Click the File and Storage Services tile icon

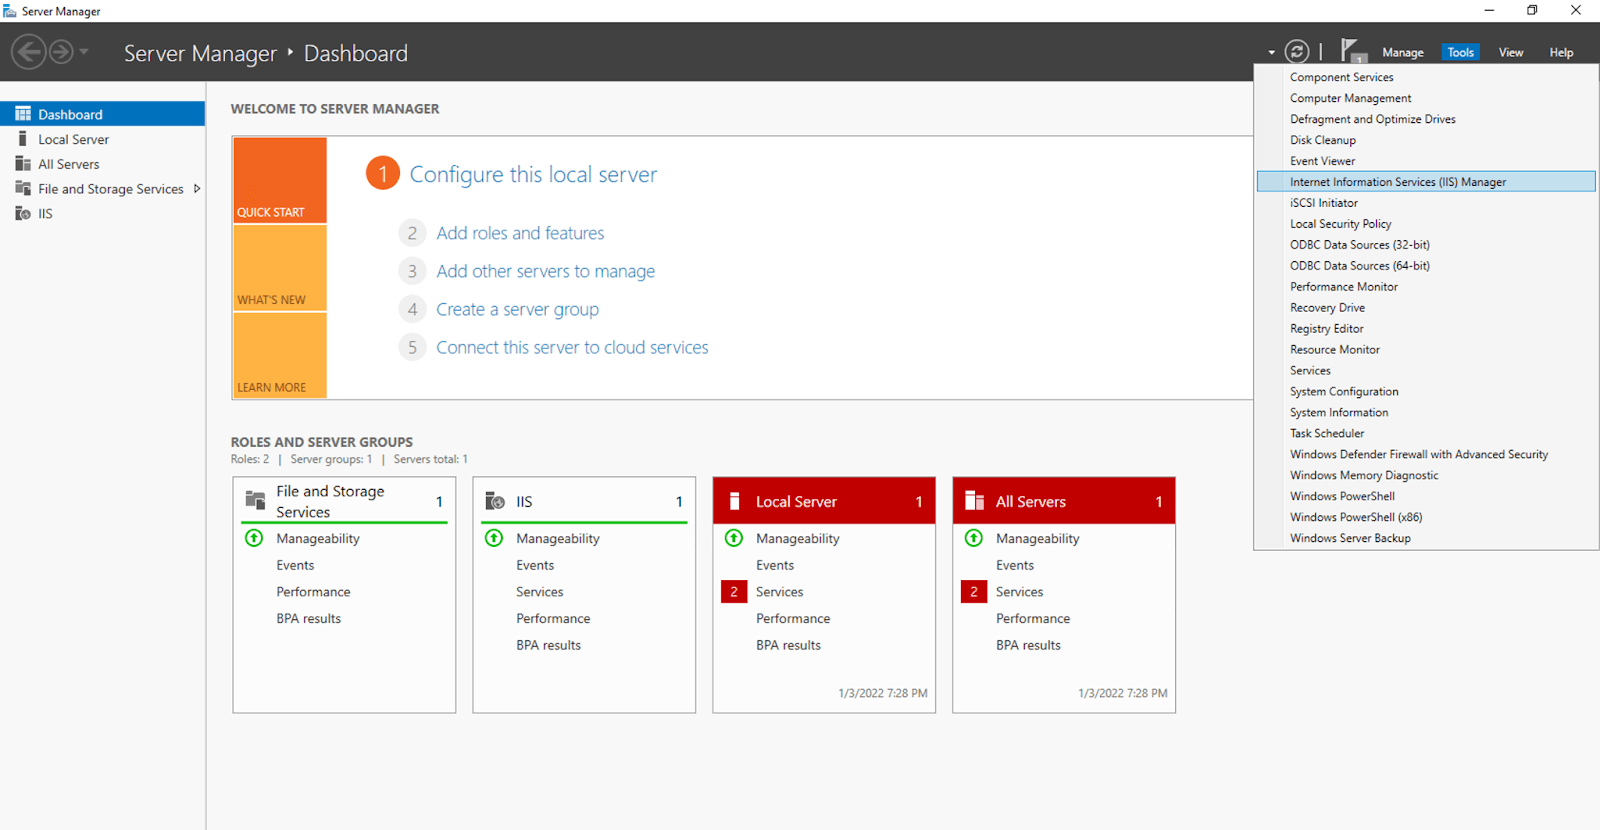[x=255, y=500]
